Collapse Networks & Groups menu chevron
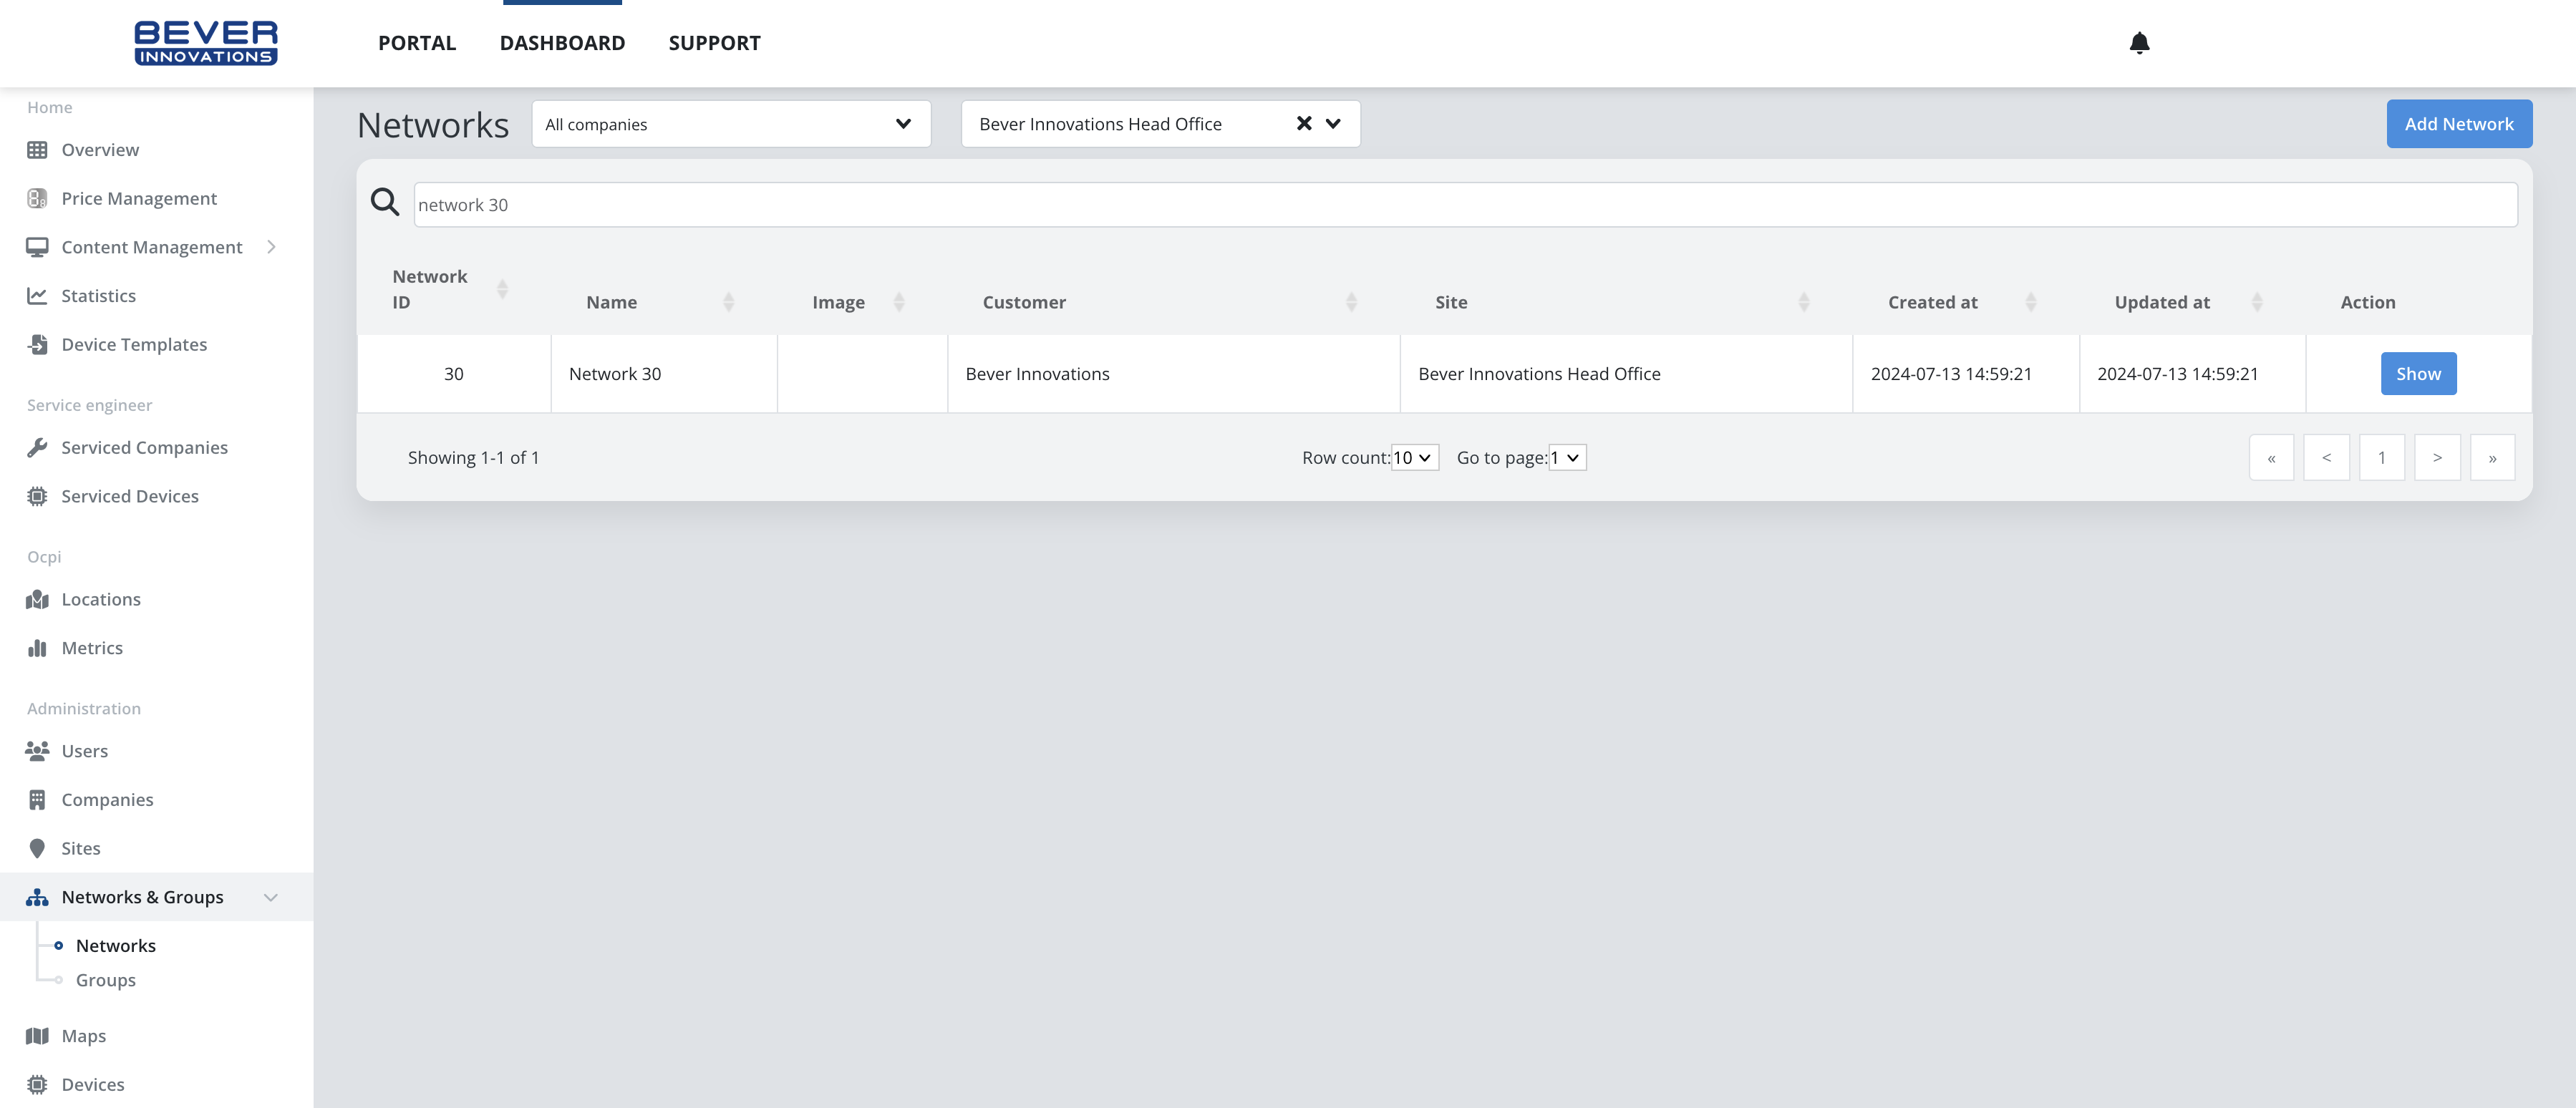The width and height of the screenshot is (2576, 1108). point(270,897)
